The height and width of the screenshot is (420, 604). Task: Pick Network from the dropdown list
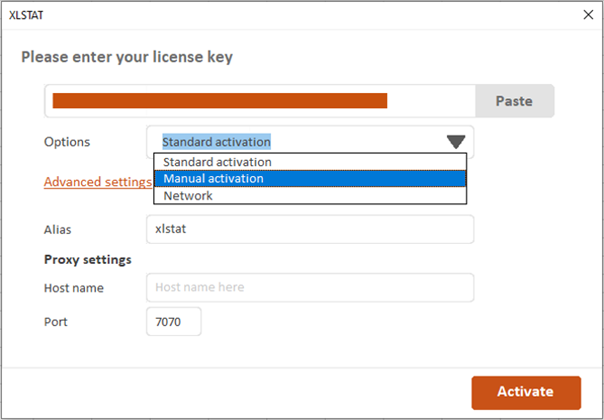click(188, 196)
